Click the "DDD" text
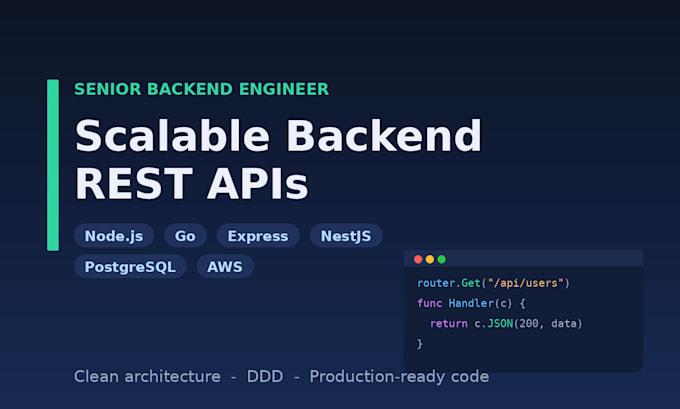This screenshot has width=680, height=409. click(265, 376)
